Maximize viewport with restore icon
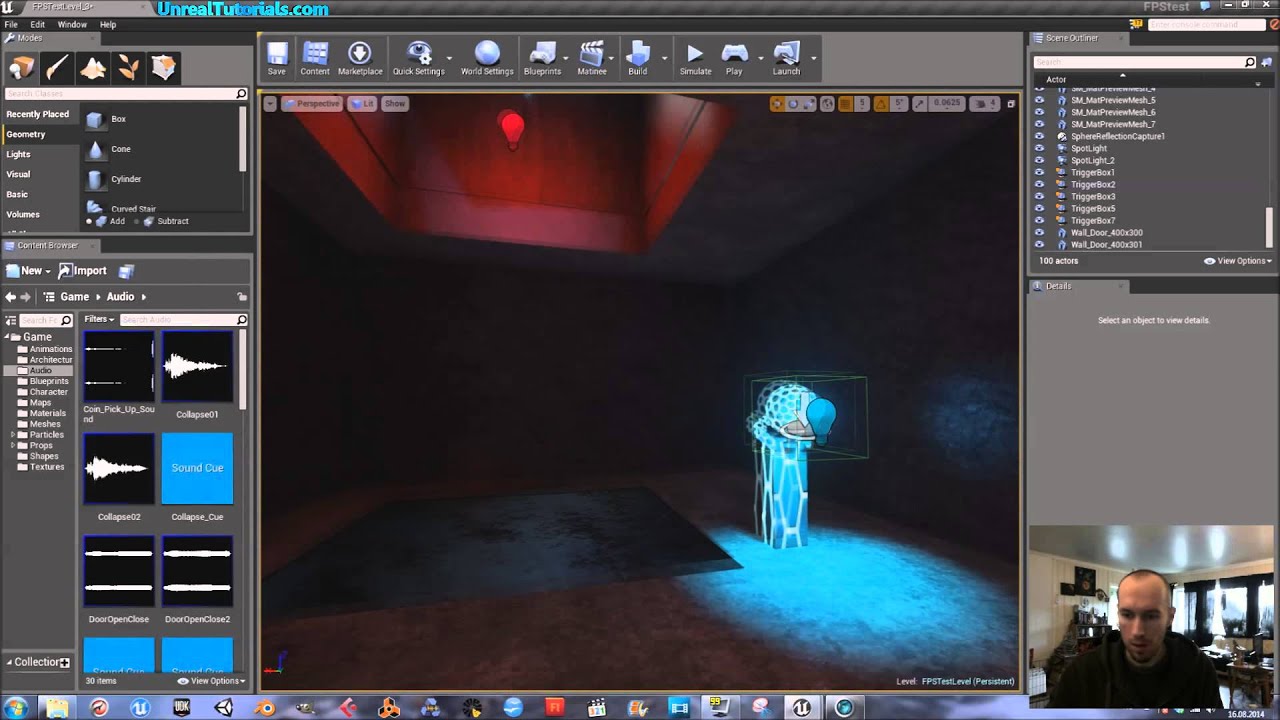 [x=1011, y=104]
